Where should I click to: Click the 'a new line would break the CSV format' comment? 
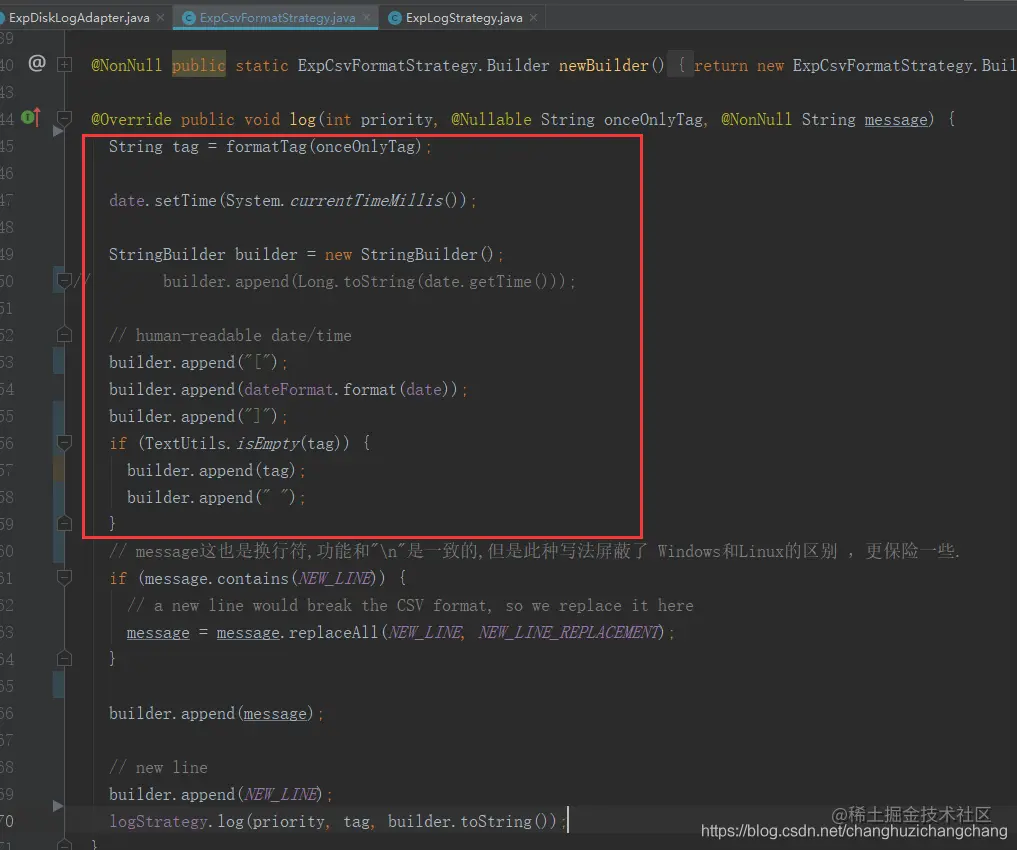tap(411, 606)
